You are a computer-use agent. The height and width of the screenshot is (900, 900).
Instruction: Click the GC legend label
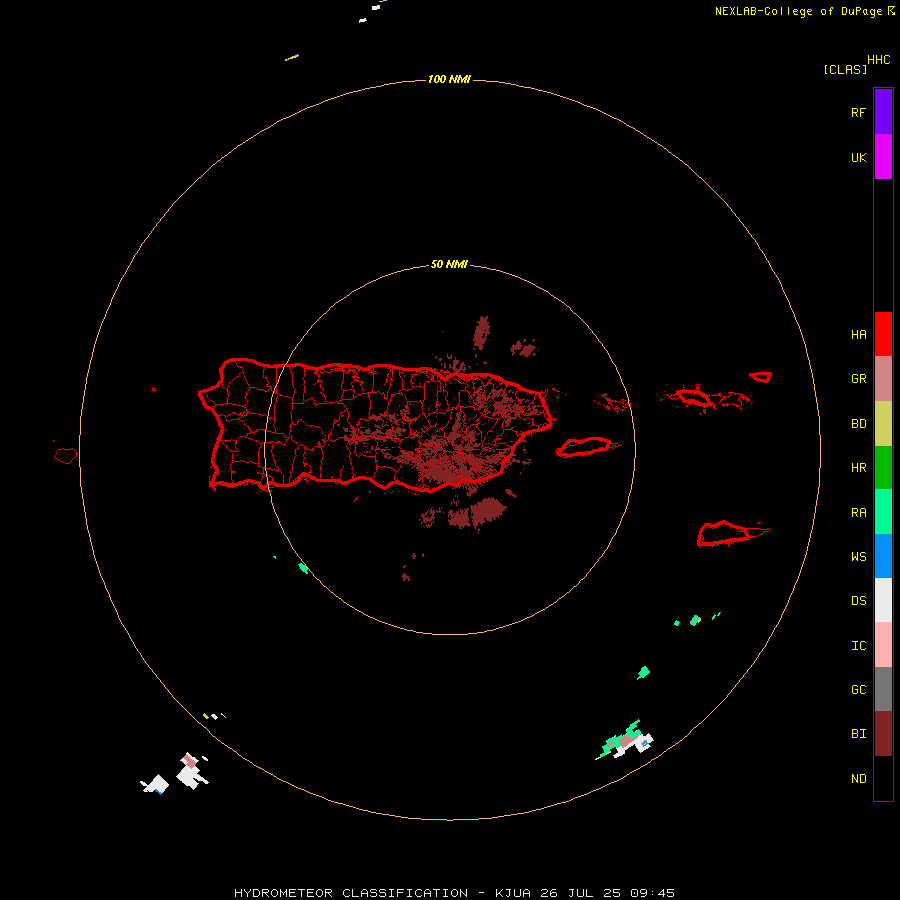click(x=858, y=690)
